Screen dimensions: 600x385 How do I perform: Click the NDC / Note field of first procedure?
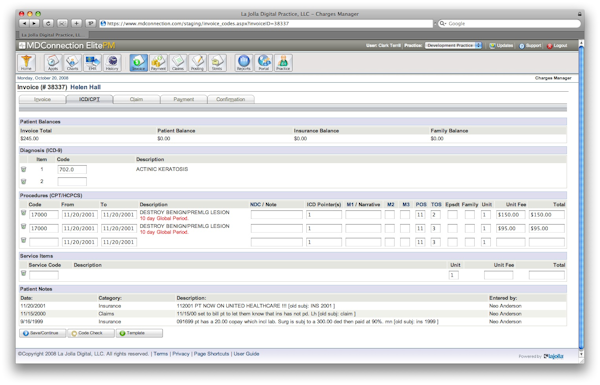277,215
